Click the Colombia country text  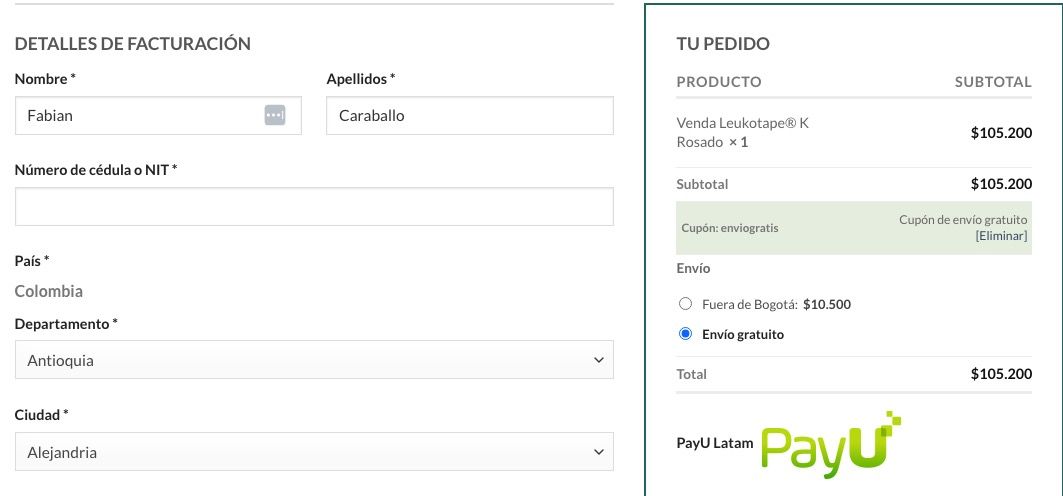[x=49, y=291]
